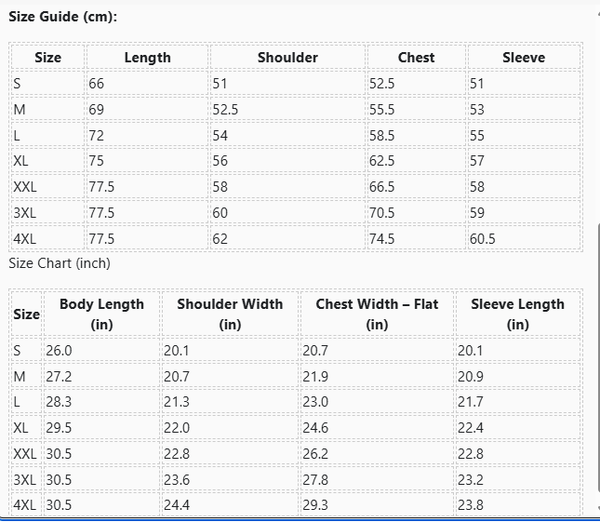
Task: Select the 'Chest Width – Flat (in)' header
Action: [x=377, y=314]
